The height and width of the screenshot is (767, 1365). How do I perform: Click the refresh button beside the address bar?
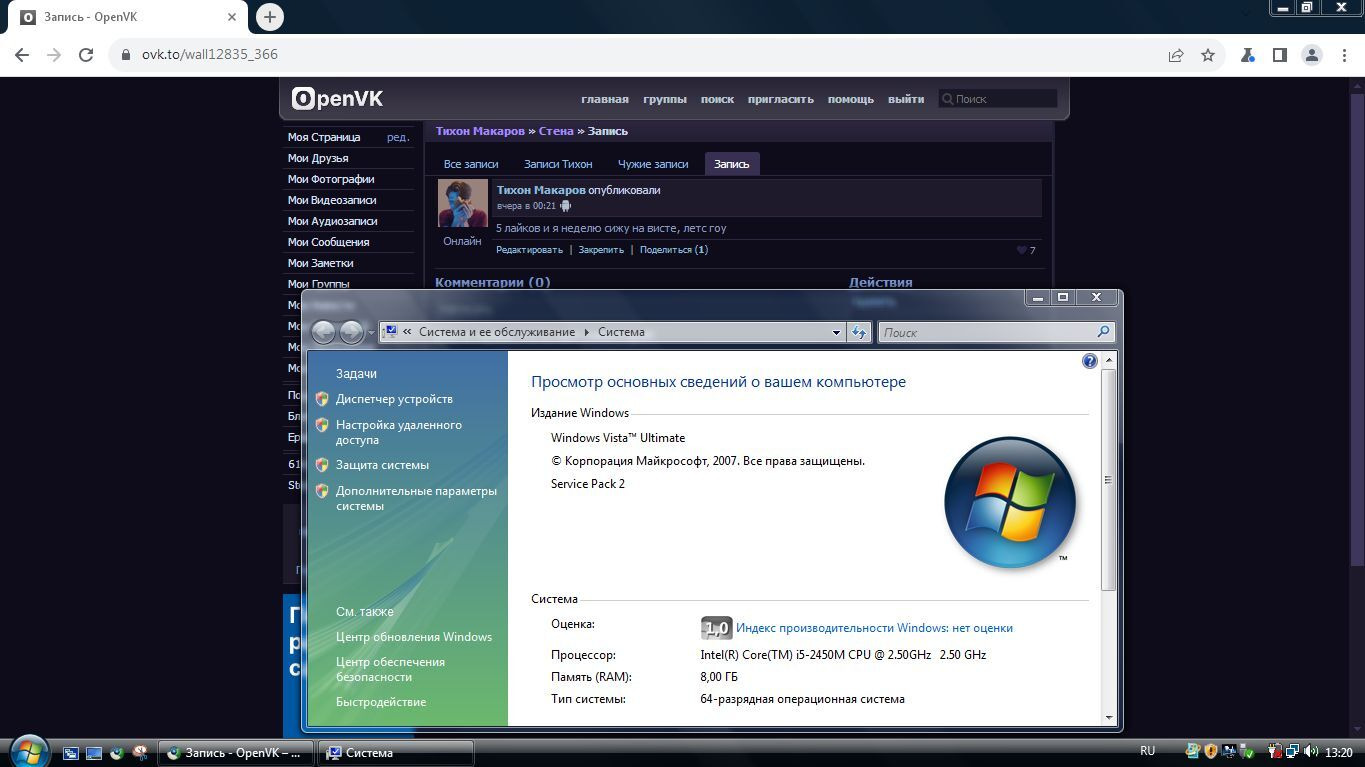[859, 332]
